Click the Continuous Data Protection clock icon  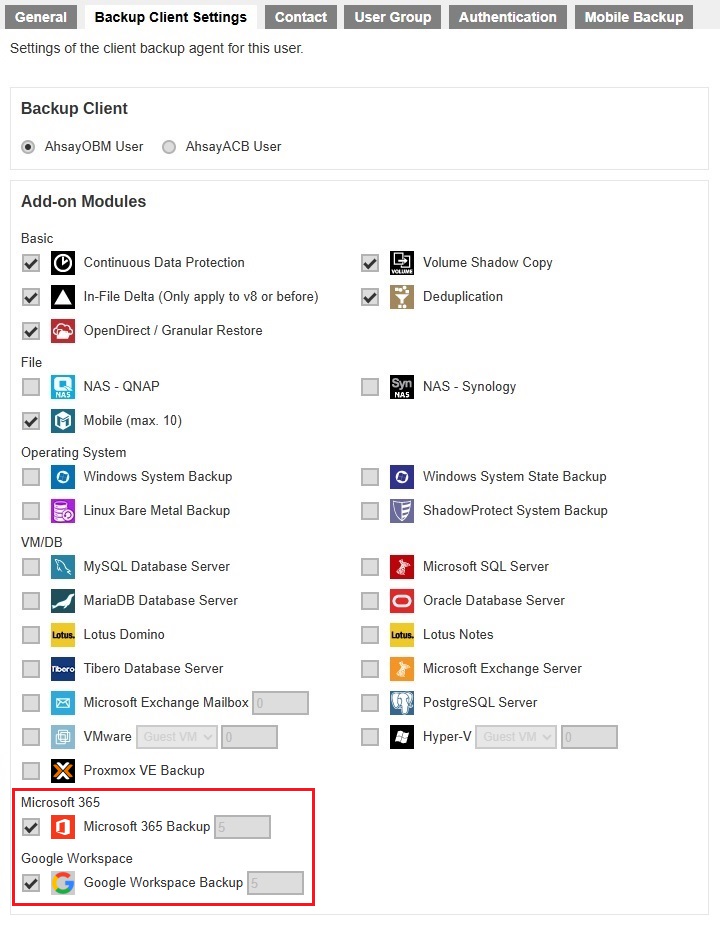[x=63, y=263]
